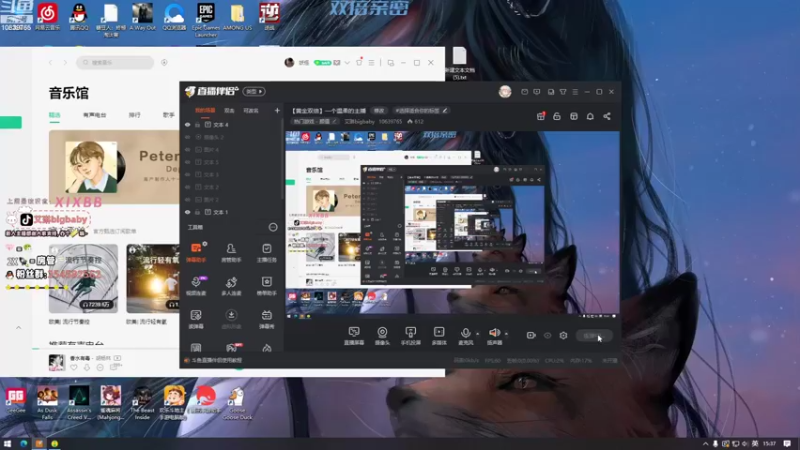Click the music recognition icon beside search
800x450 pixels.
click(x=164, y=62)
